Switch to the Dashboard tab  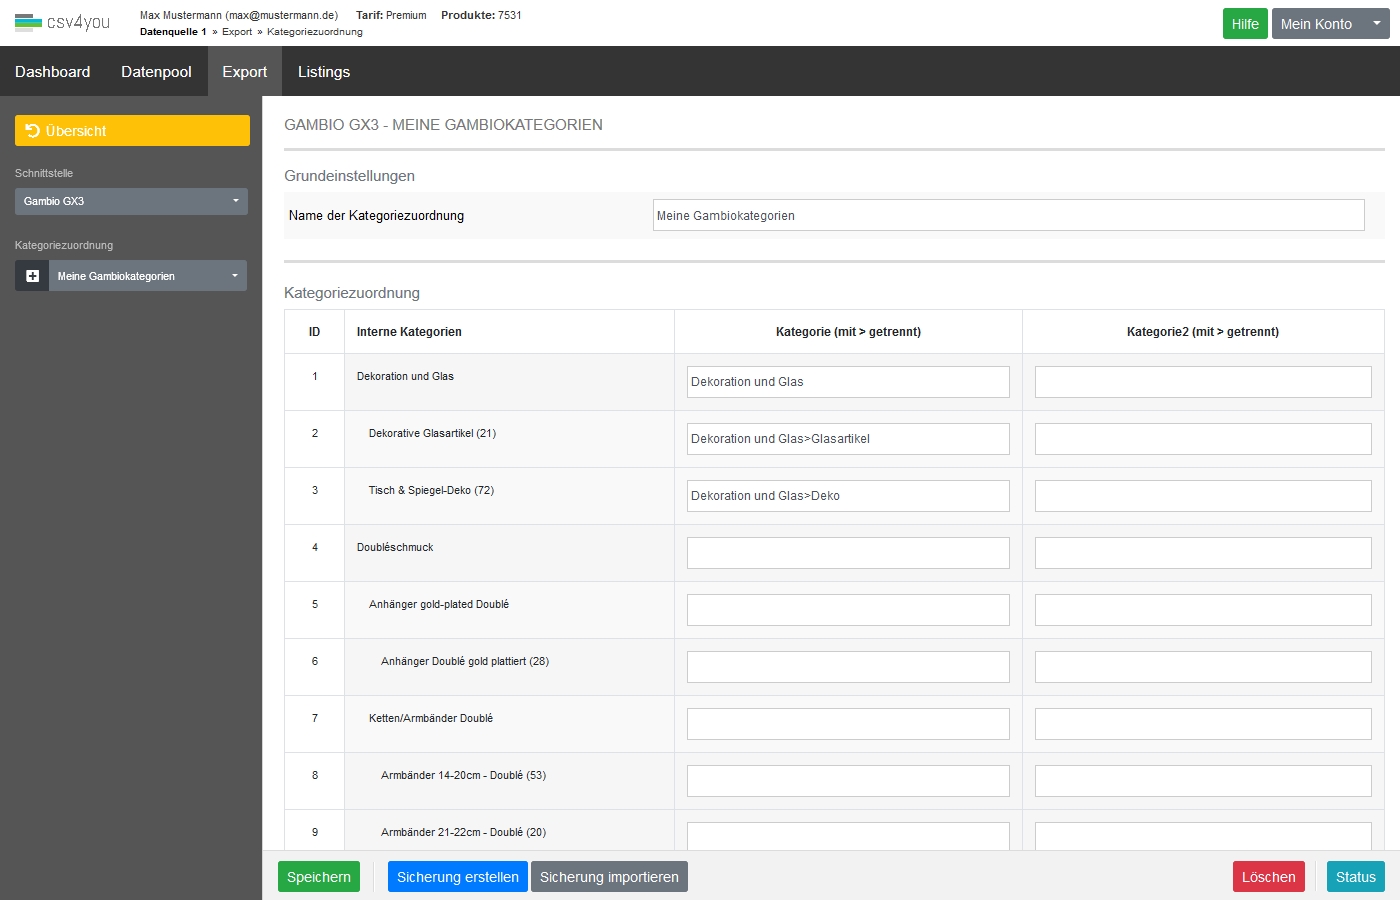tap(52, 72)
